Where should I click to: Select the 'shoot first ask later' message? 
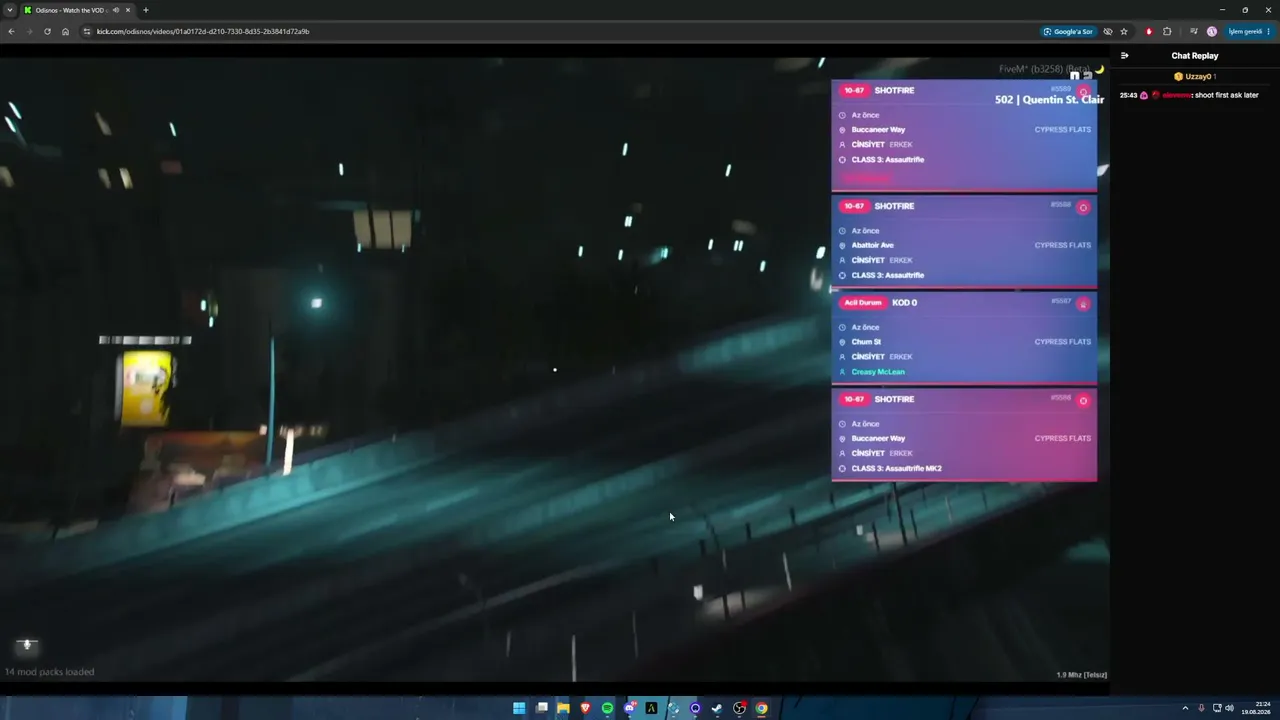click(x=1227, y=95)
